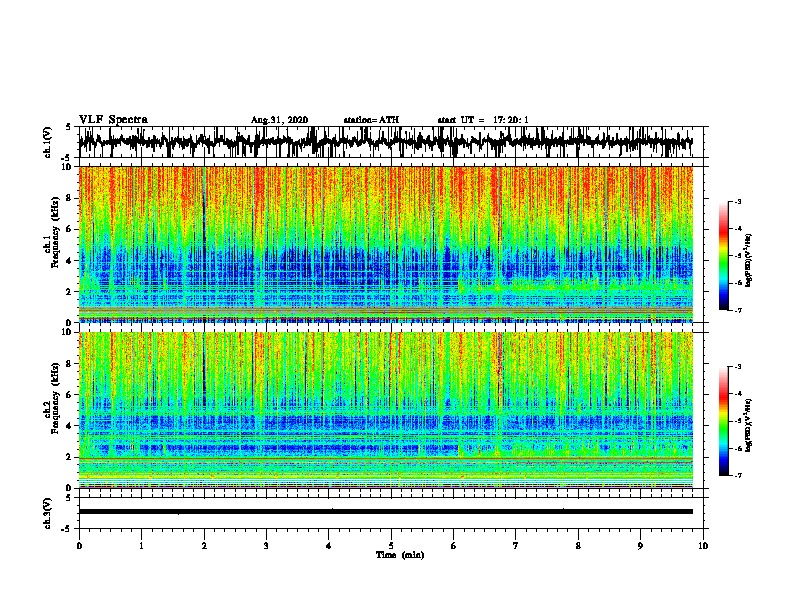Click the "Time (min)" x-axis label
This screenshot has width=792, height=612.
click(x=400, y=555)
